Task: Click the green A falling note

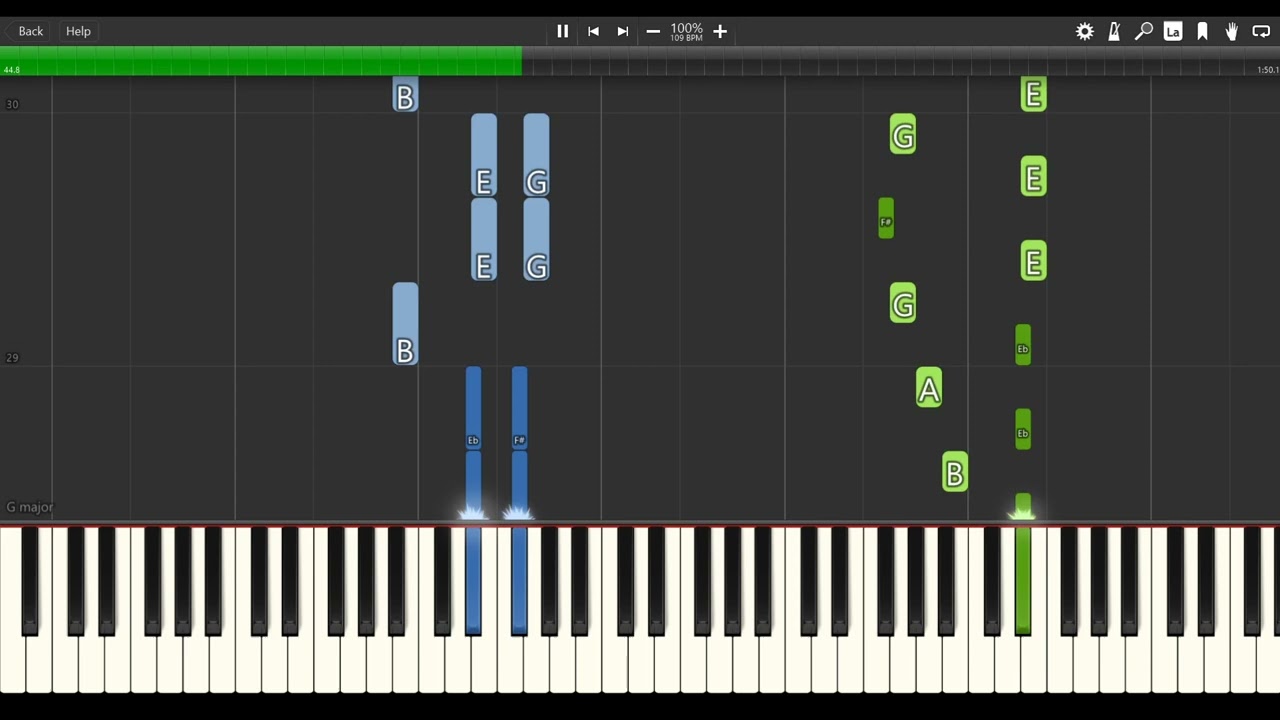Action: pyautogui.click(x=929, y=388)
